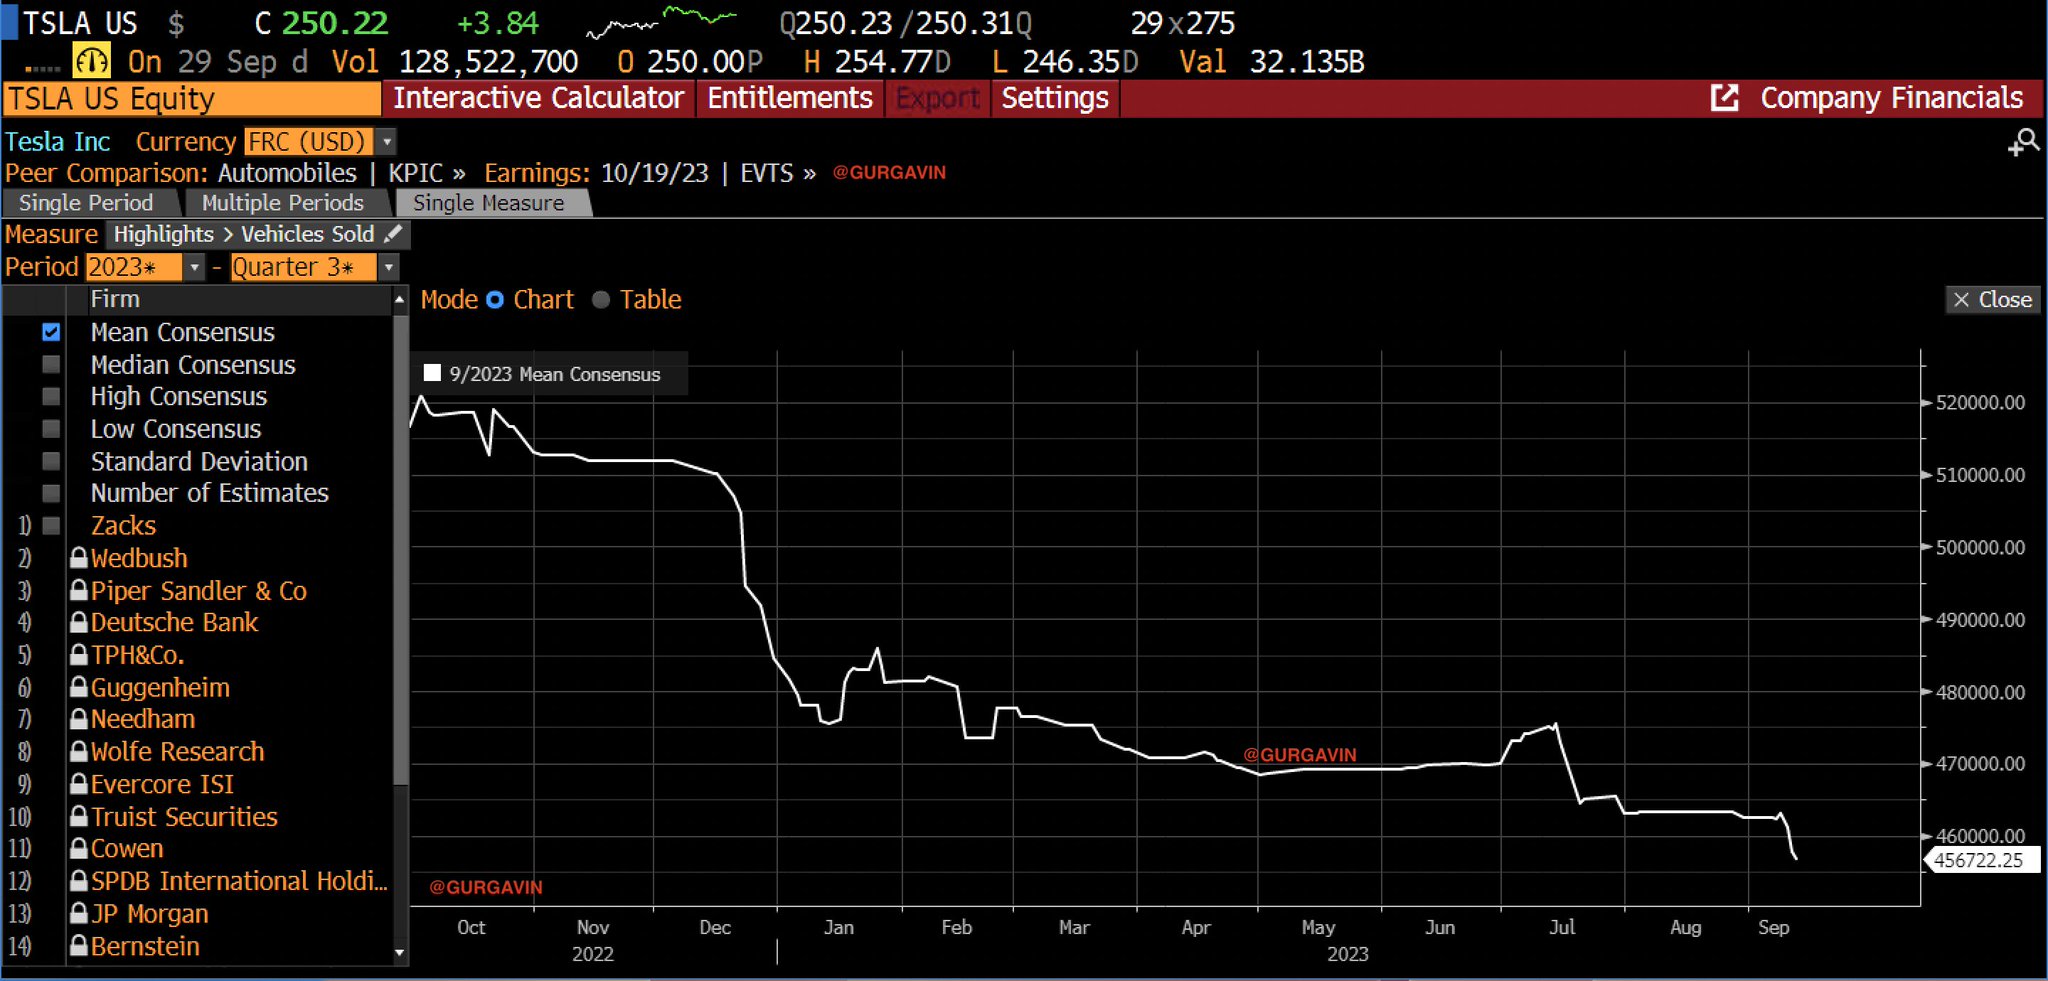Image resolution: width=2048 pixels, height=981 pixels.
Task: Click the lock icon beside Guggenheim
Action: pyautogui.click(x=79, y=688)
